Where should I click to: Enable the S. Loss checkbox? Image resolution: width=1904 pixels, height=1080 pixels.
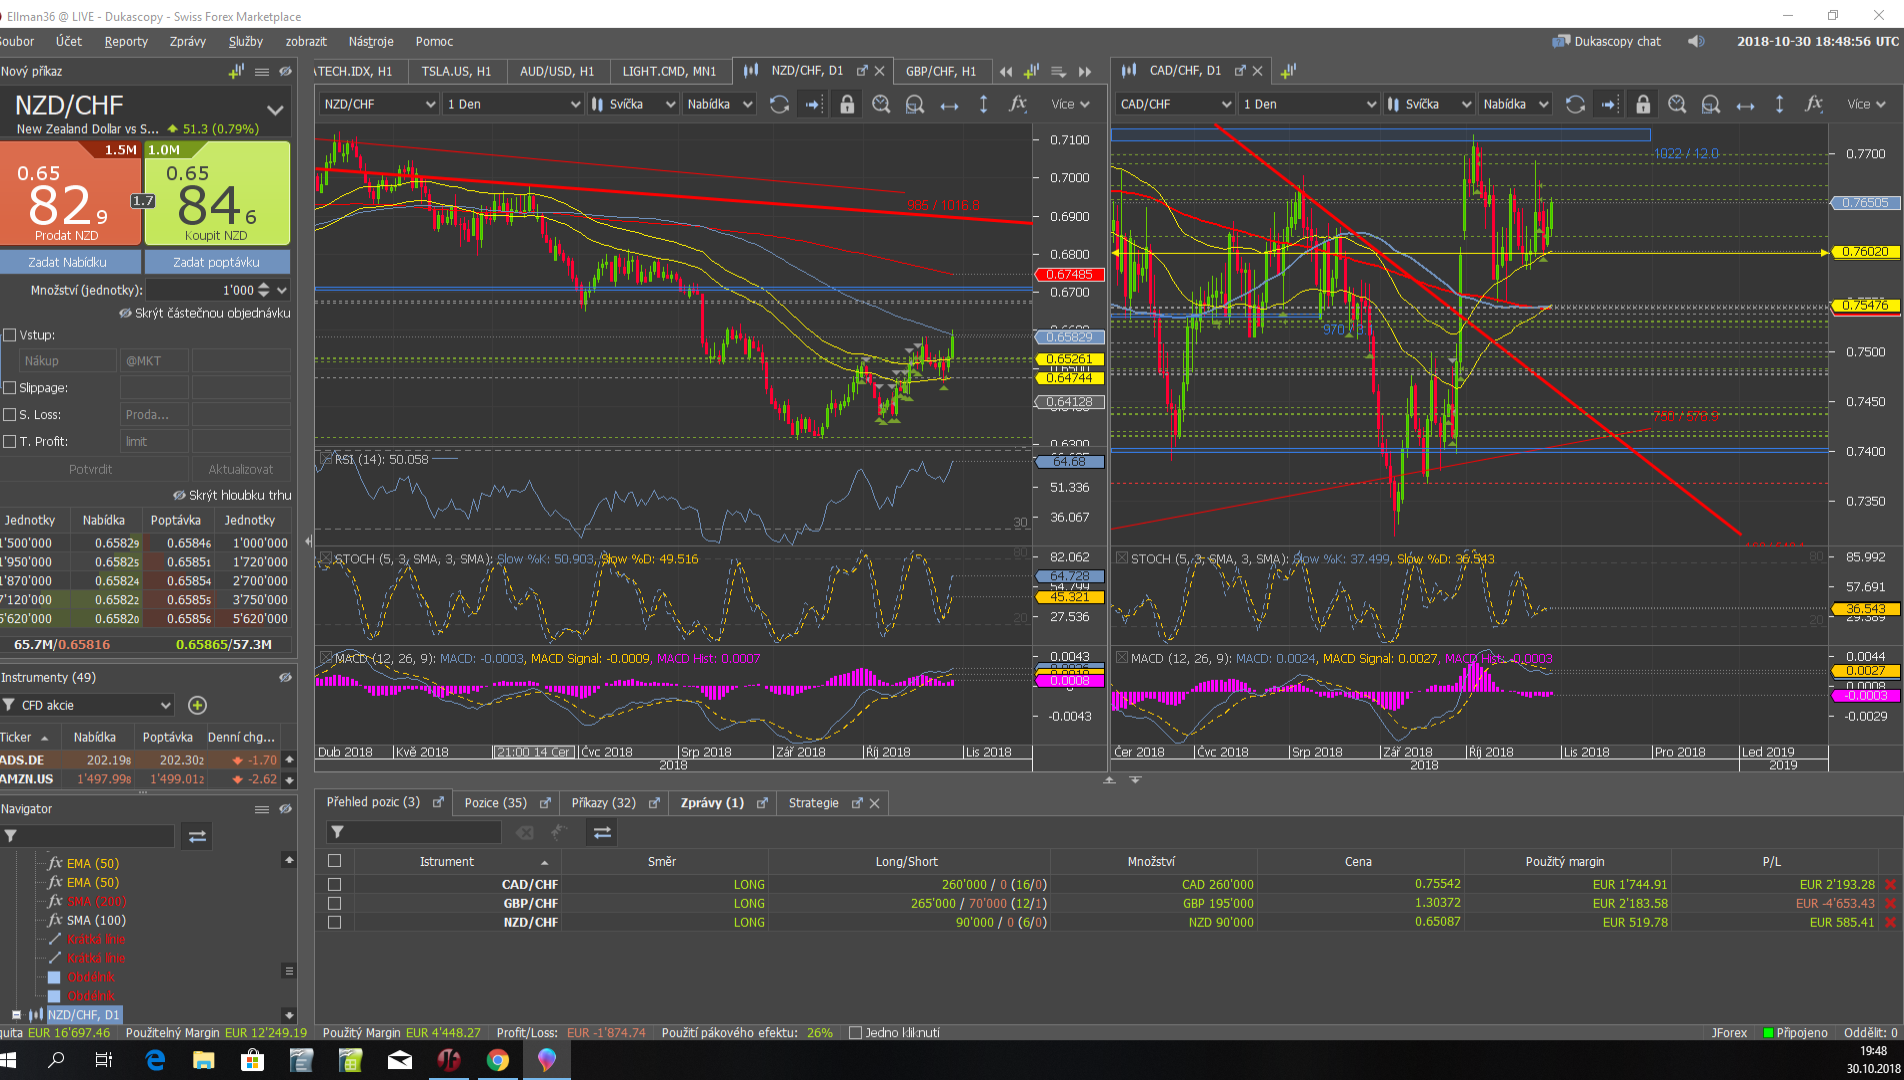click(10, 414)
